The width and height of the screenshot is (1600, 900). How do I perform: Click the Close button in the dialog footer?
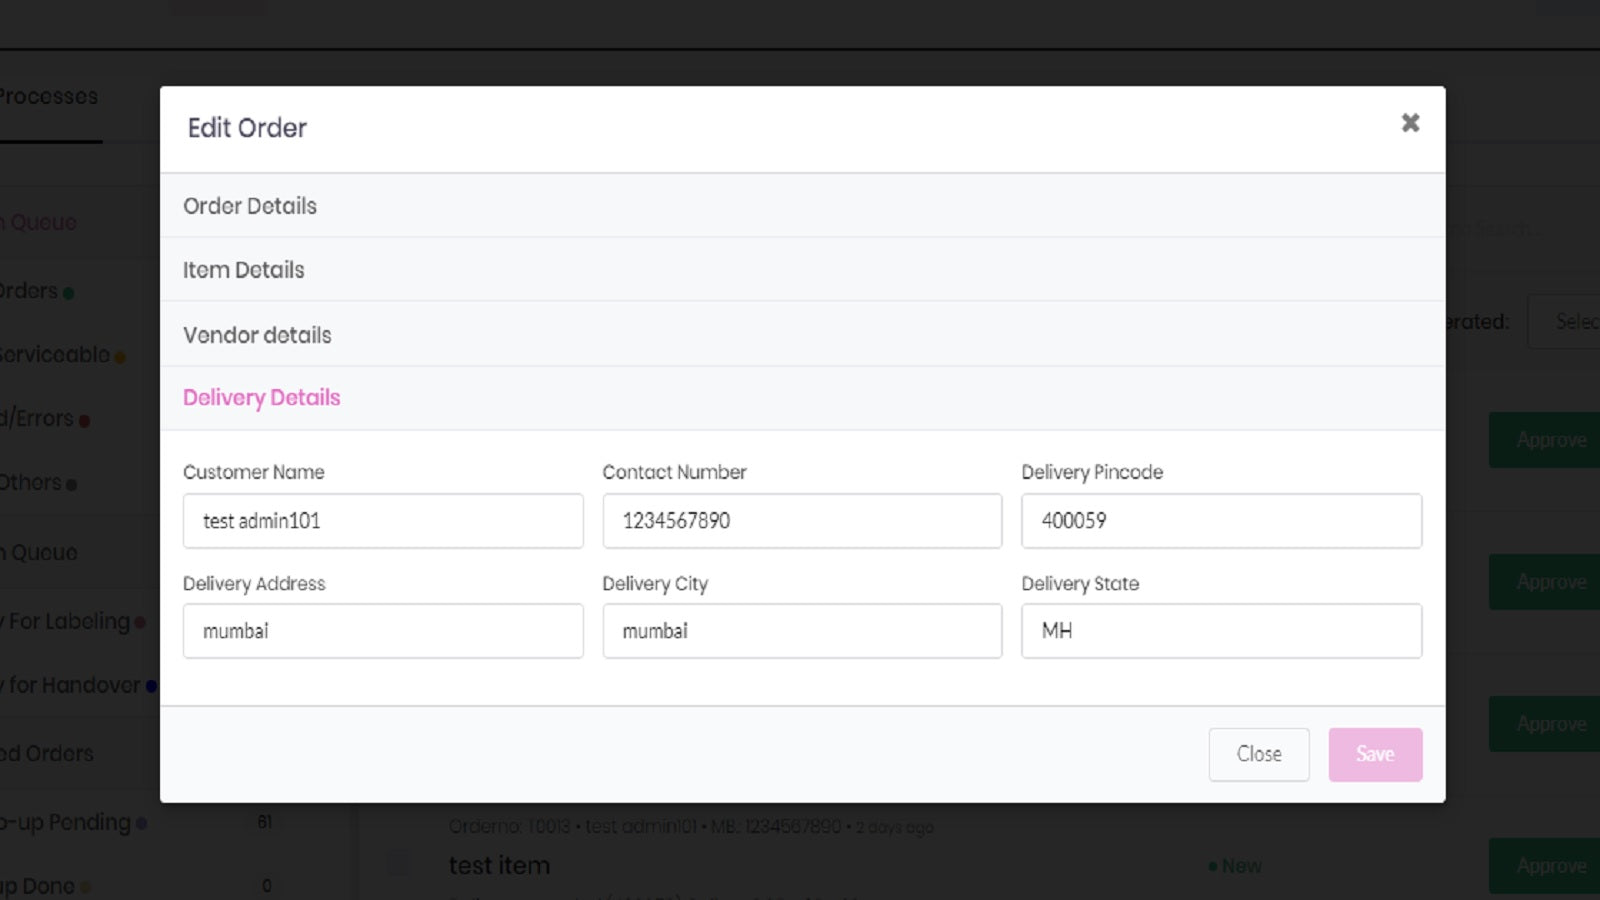coord(1258,754)
